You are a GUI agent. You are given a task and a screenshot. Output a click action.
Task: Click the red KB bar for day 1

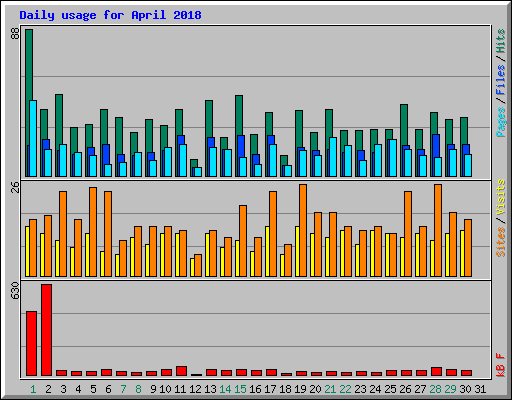point(31,343)
